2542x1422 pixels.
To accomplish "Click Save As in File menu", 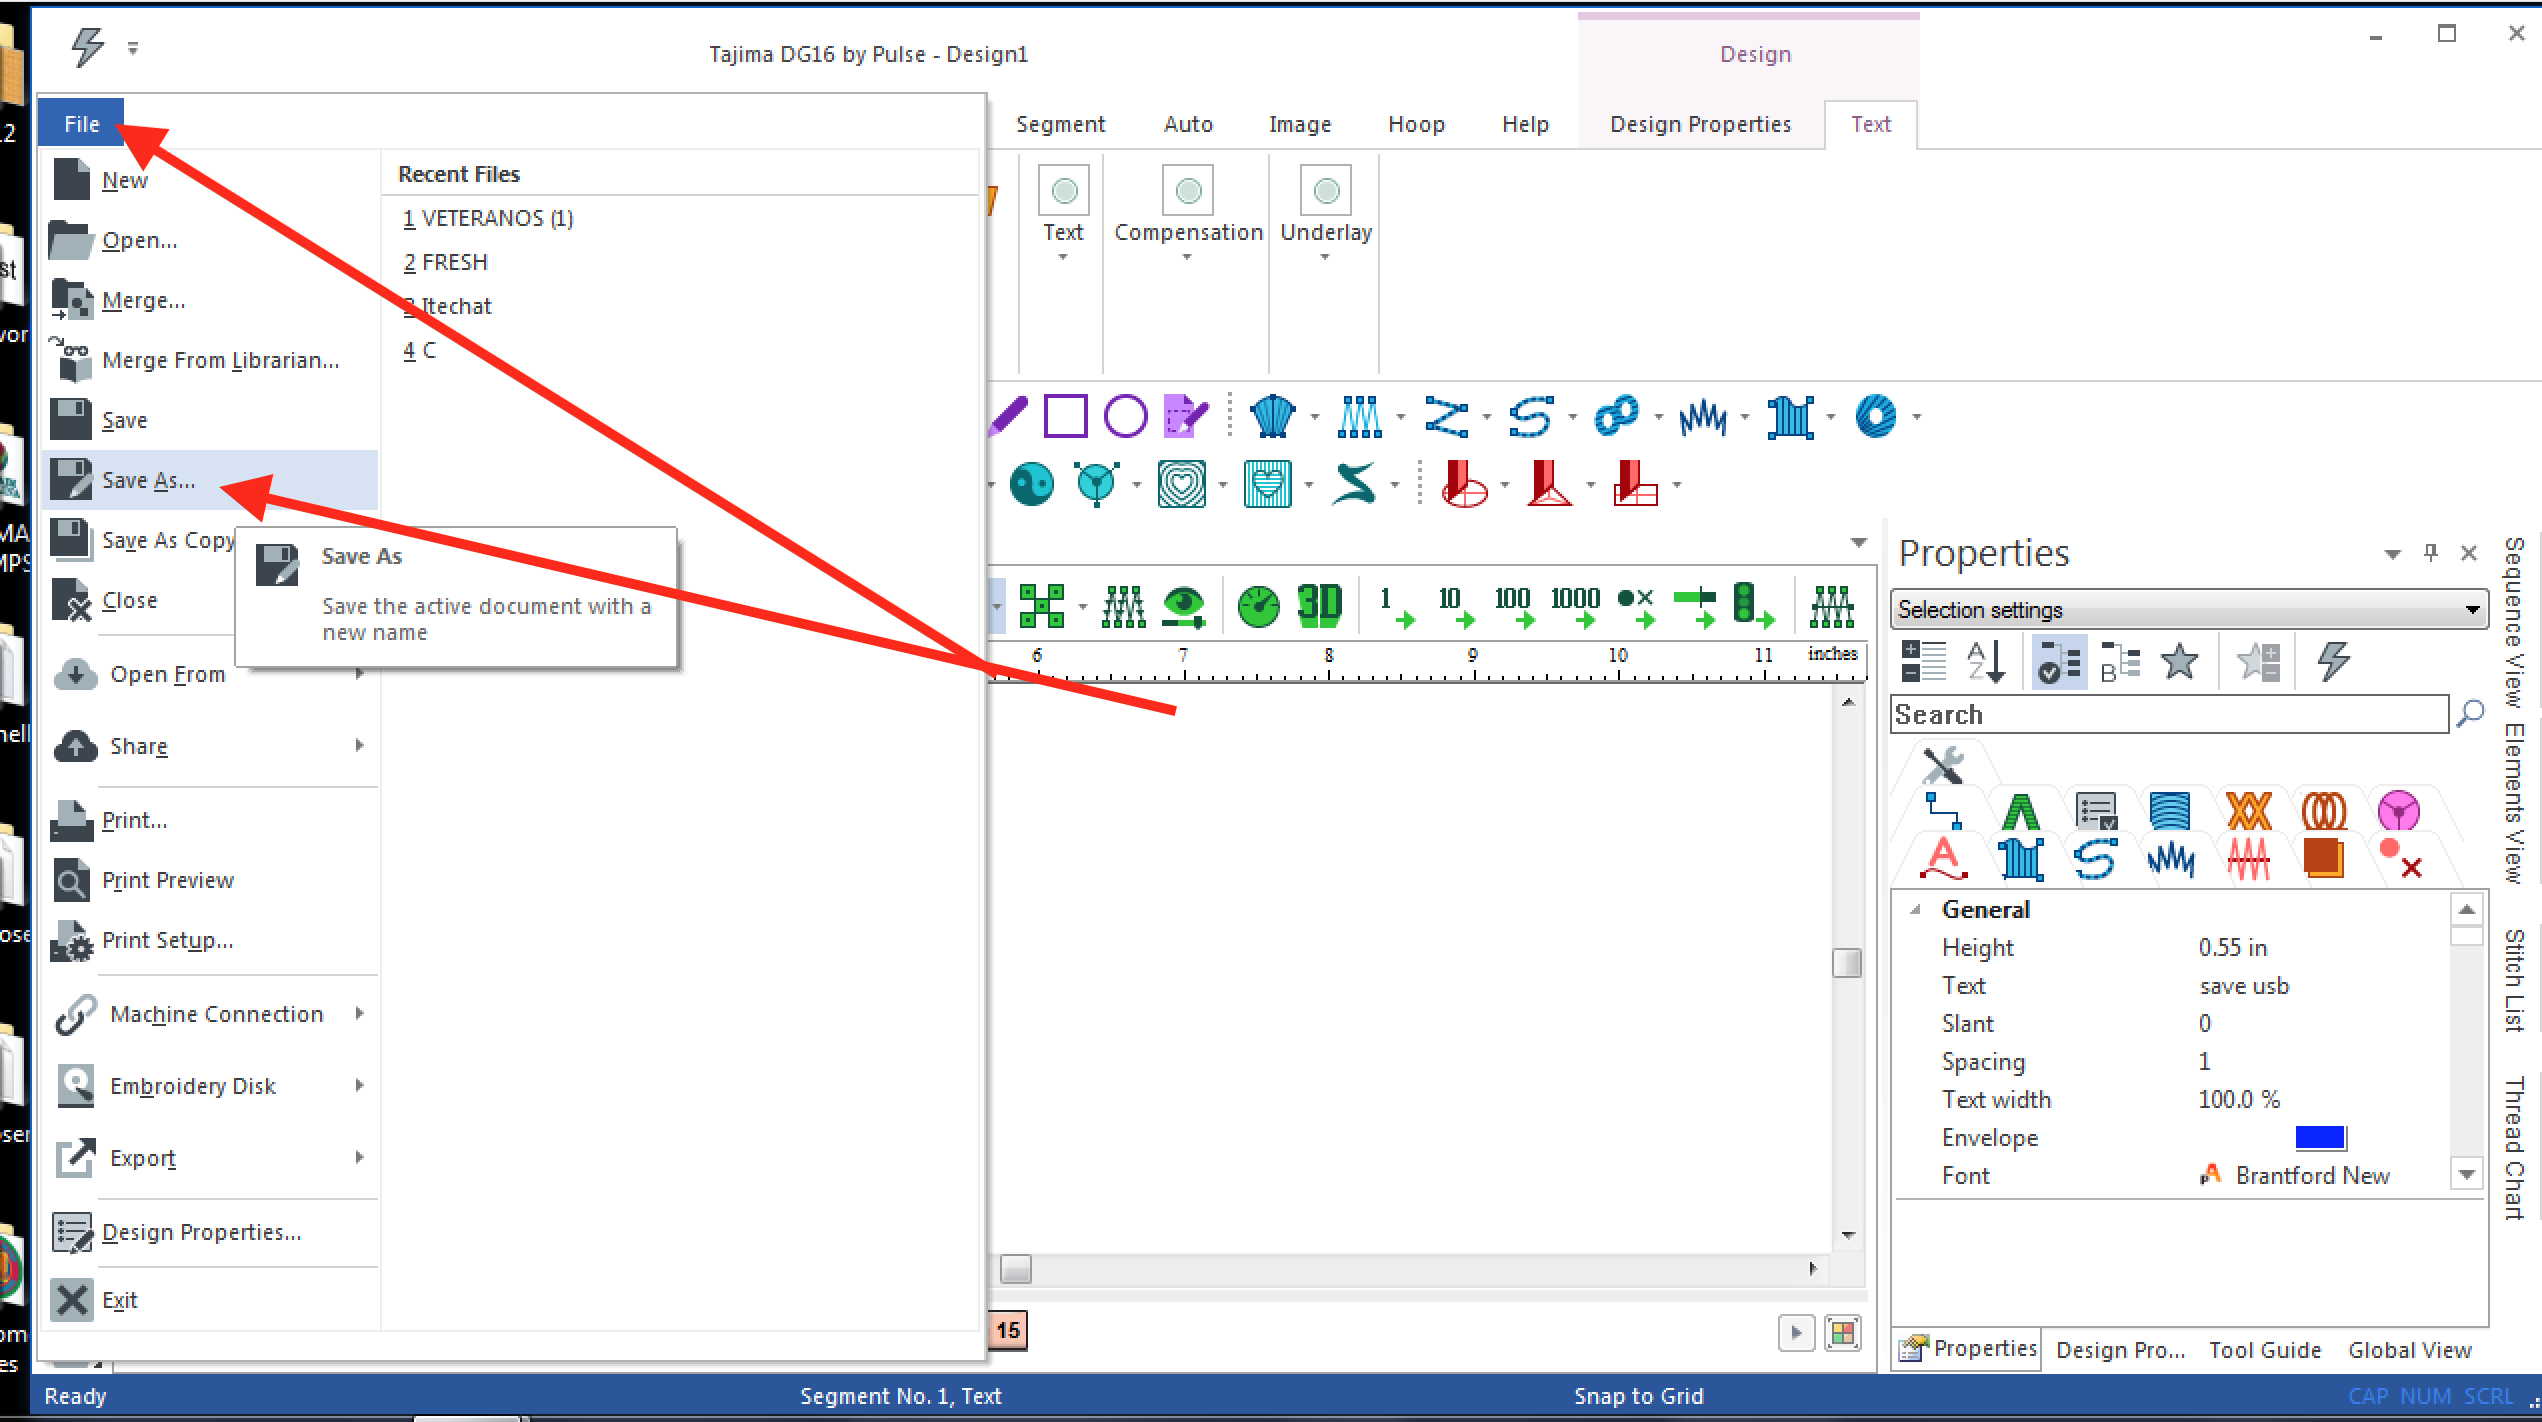I will click(x=210, y=480).
